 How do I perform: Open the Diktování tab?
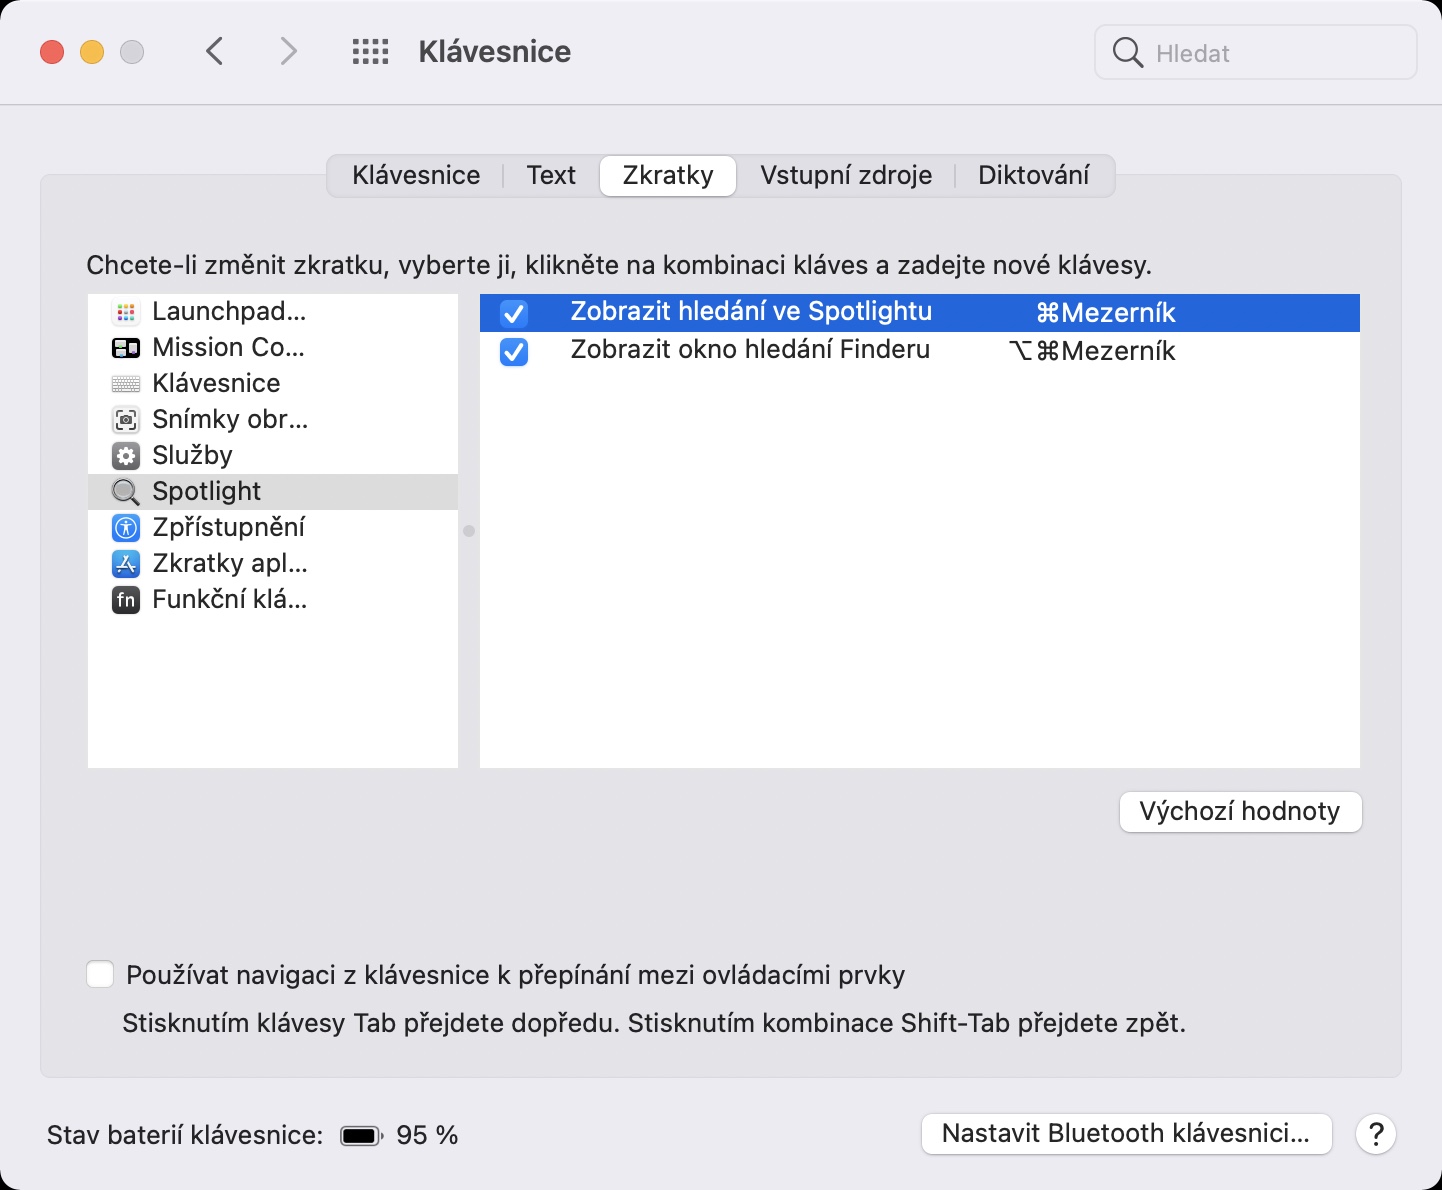tap(1033, 176)
